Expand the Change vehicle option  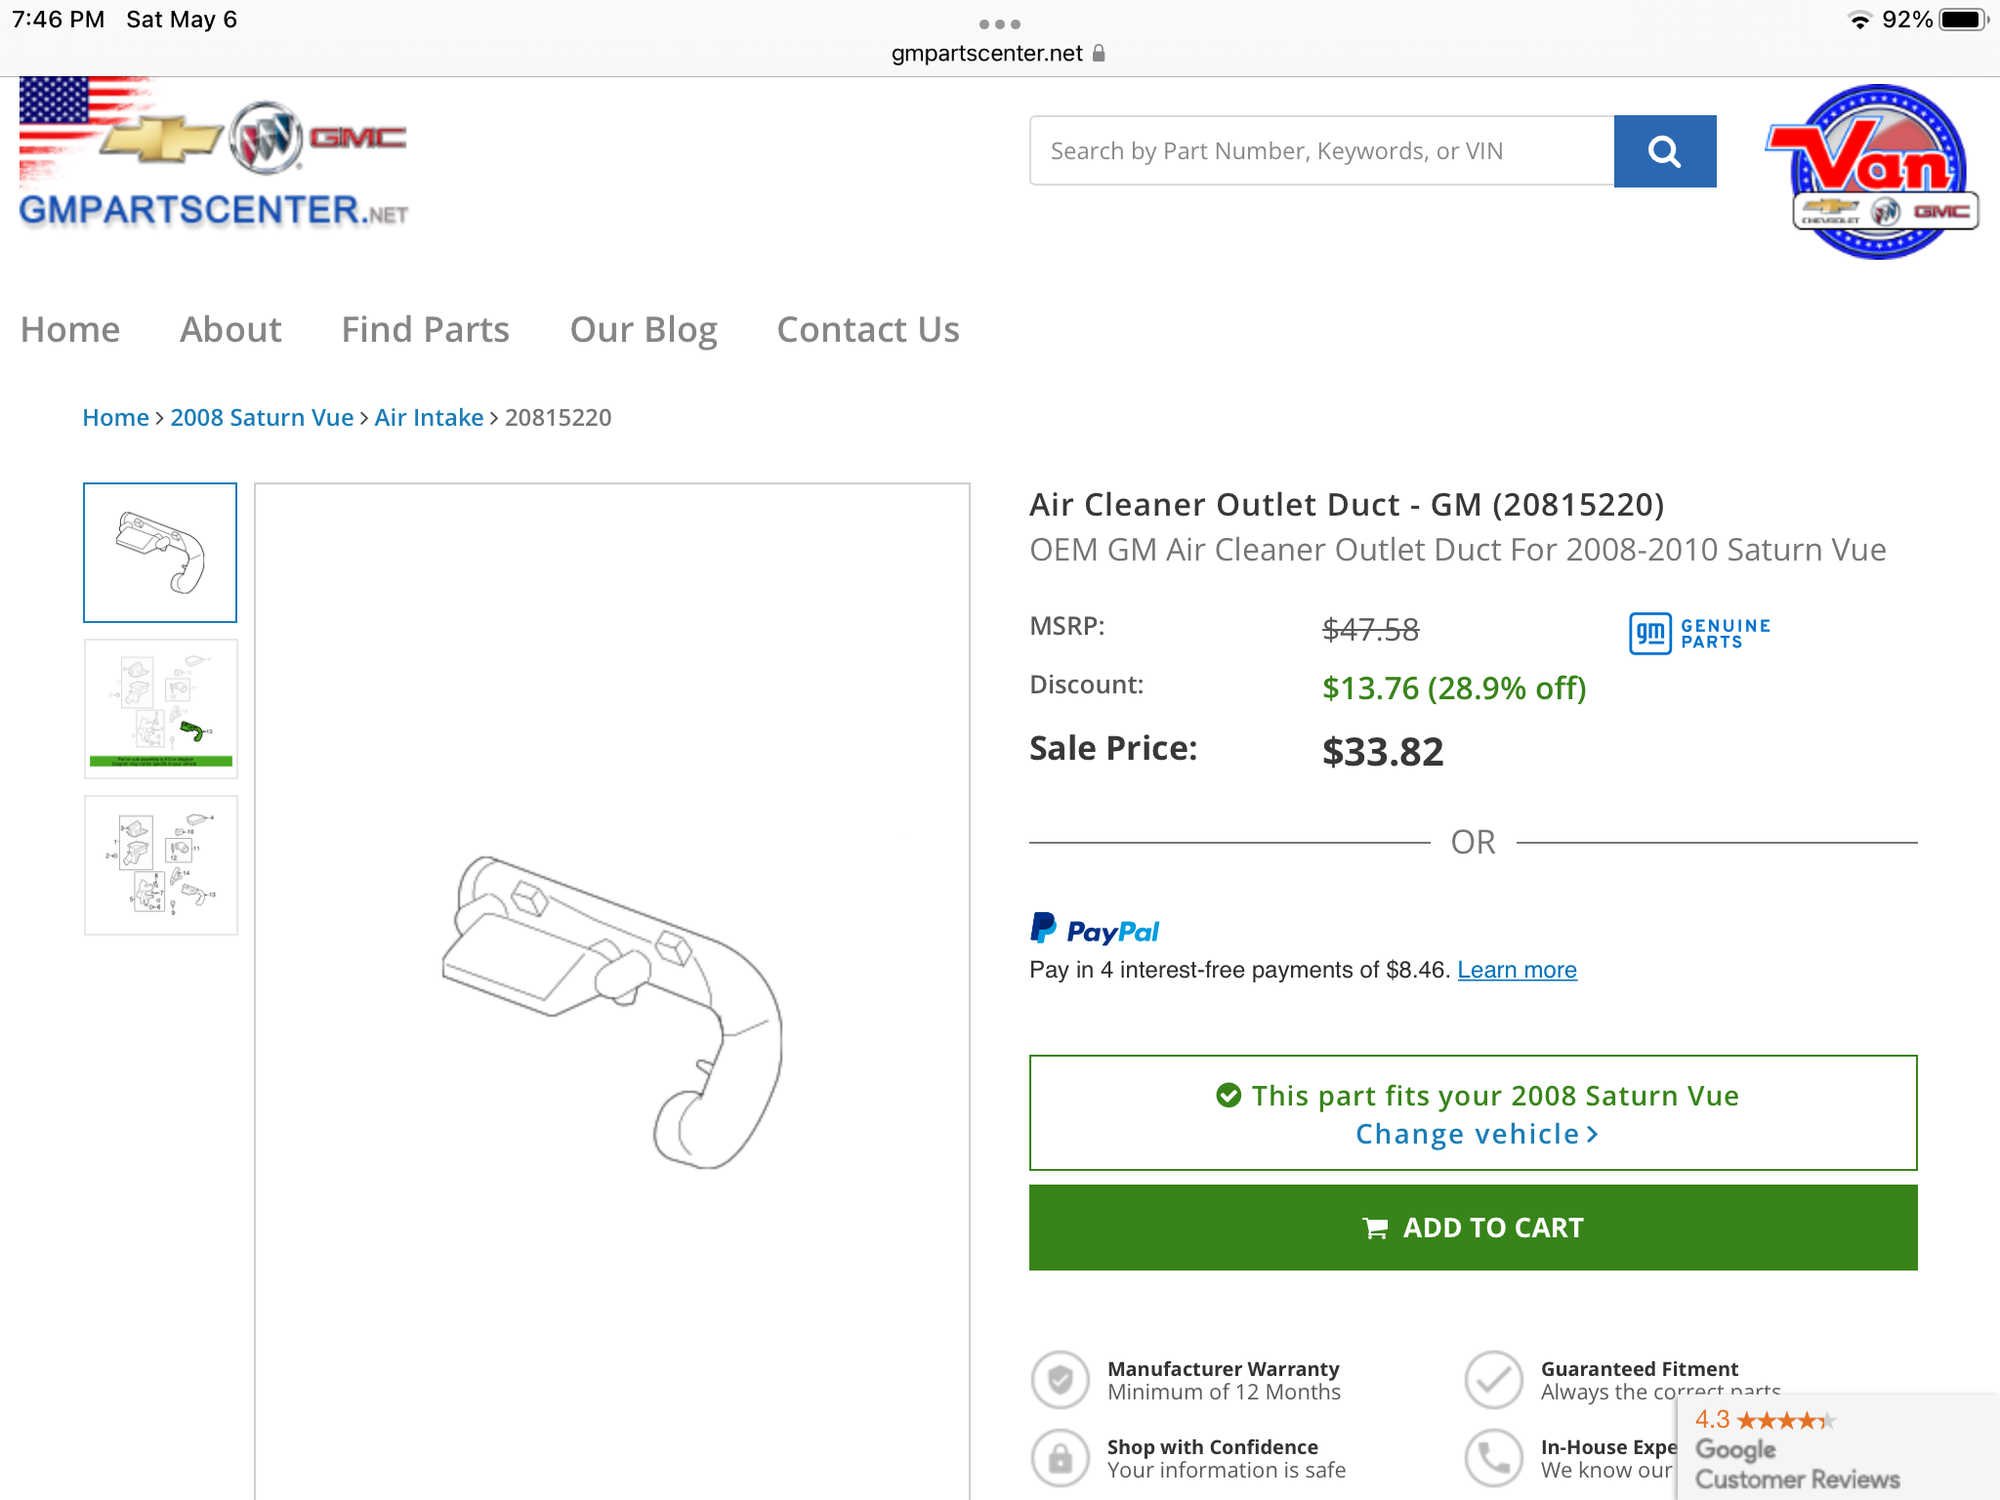[x=1475, y=1134]
